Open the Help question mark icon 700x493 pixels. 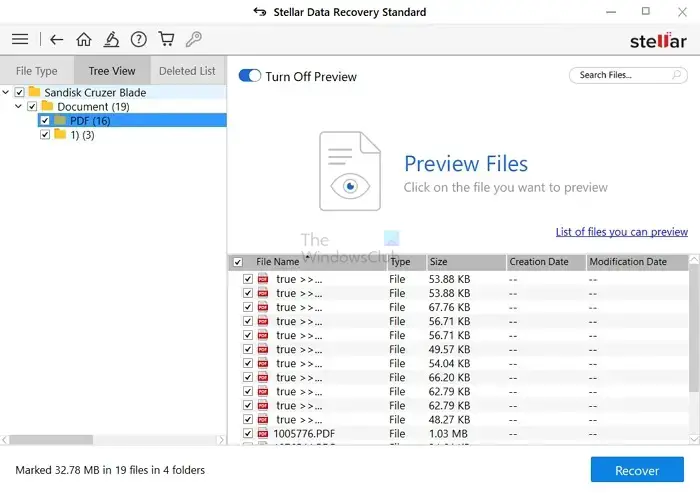tap(138, 39)
